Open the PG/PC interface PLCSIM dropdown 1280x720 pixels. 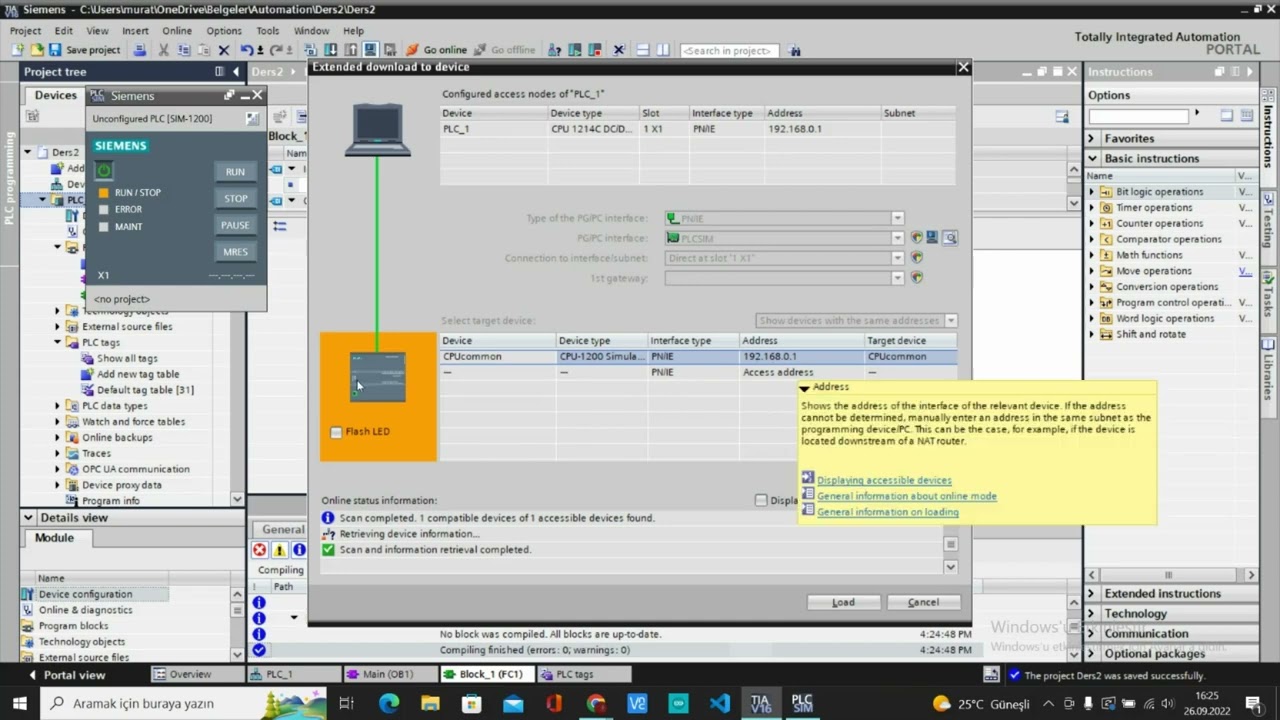[897, 238]
